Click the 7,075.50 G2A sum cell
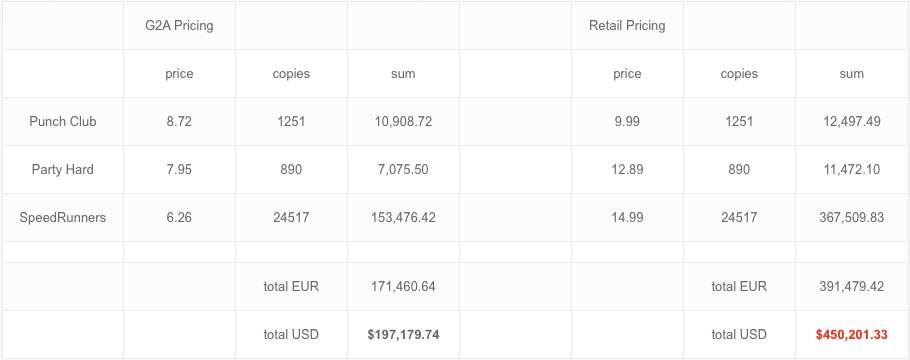The width and height of the screenshot is (910, 360). point(403,170)
